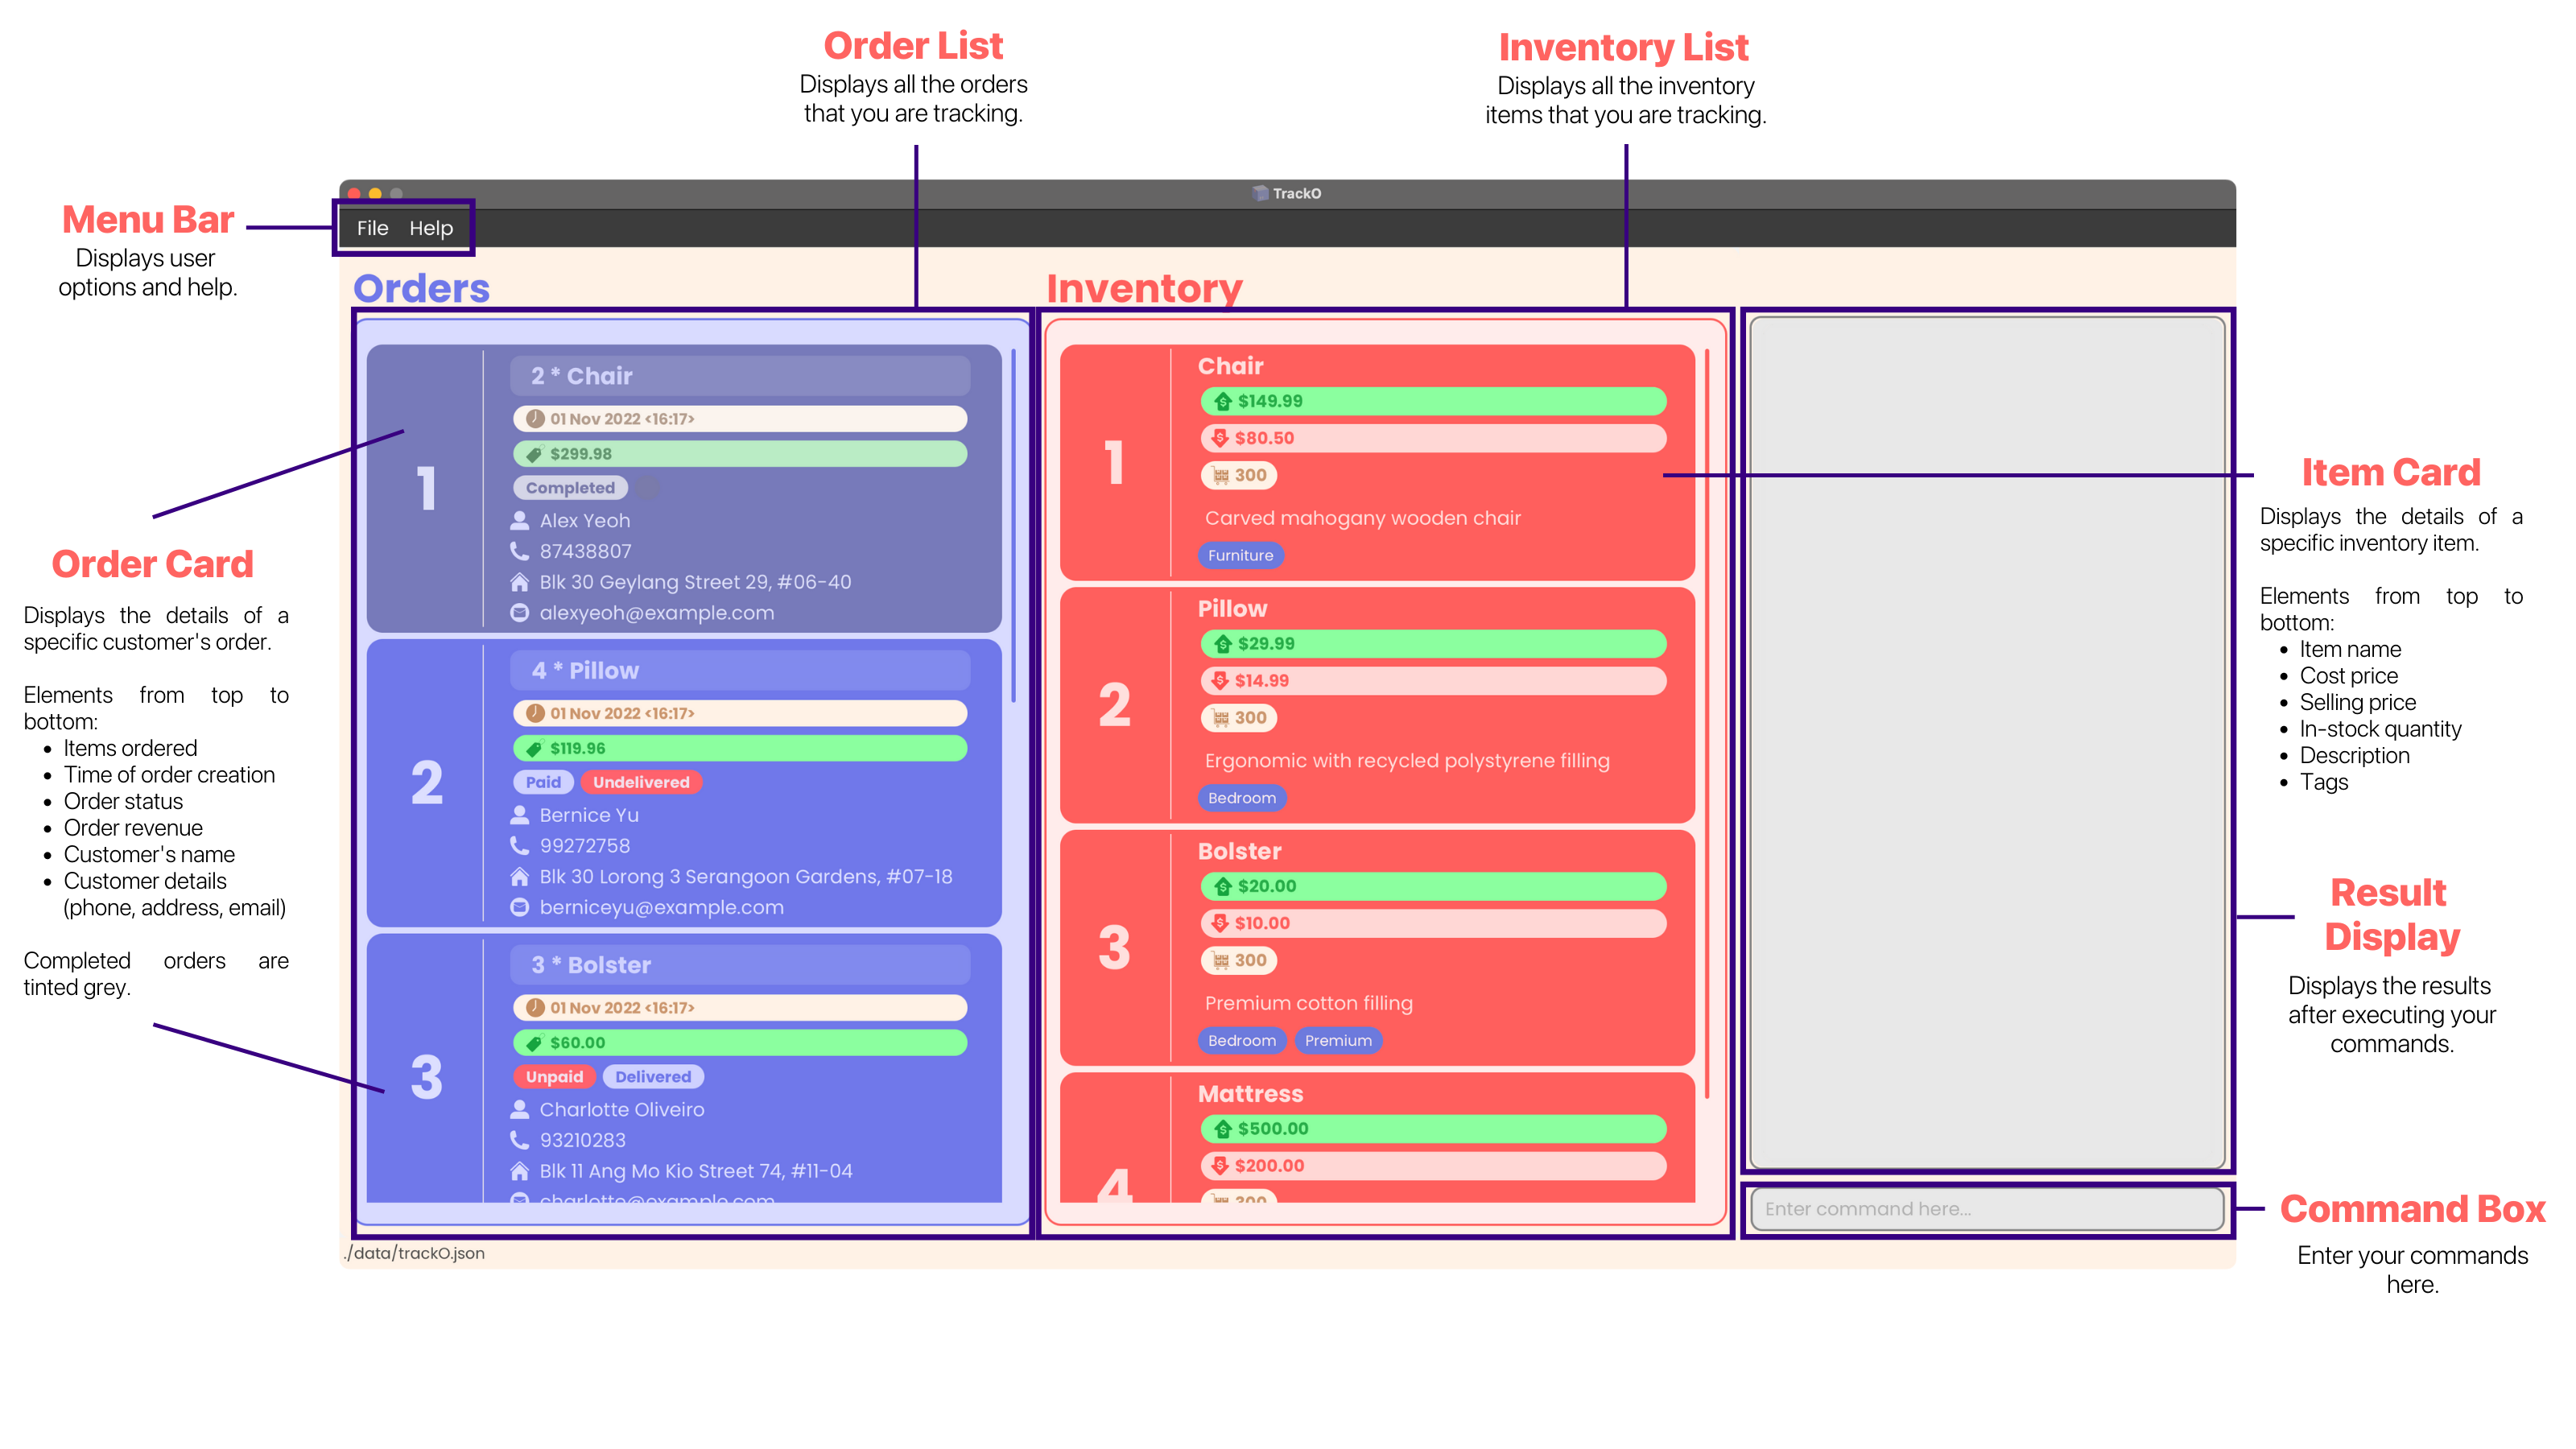Viewport: 2576px width, 1449px height.
Task: Click 'Premium cotton filling' description
Action: (x=1308, y=1003)
